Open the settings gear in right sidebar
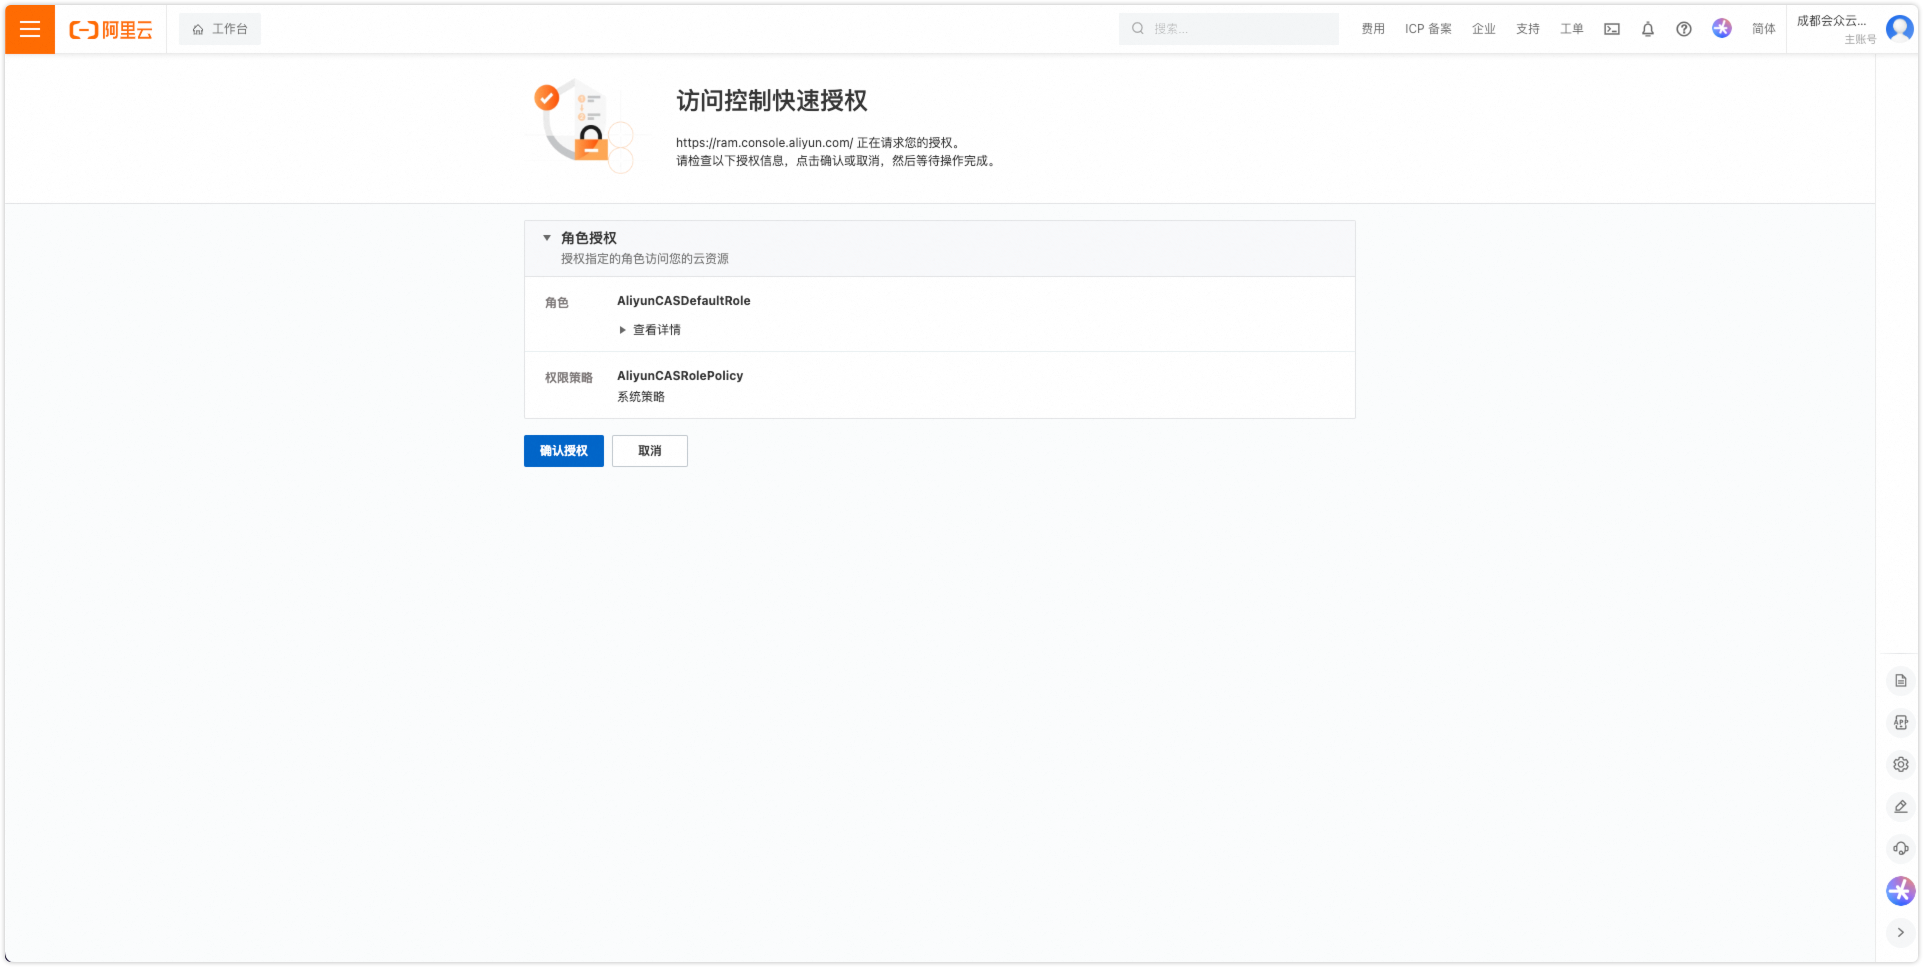 (1900, 765)
